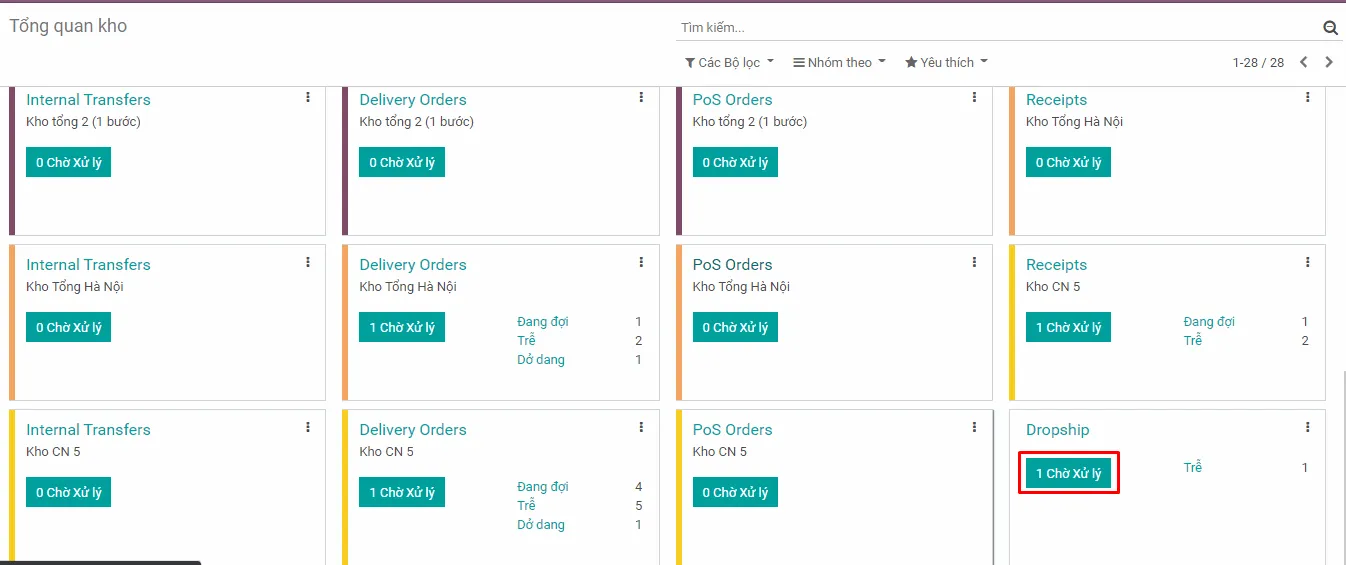The height and width of the screenshot is (565, 1346).
Task: Open kebab menu on Dropship card
Action: point(1307,427)
